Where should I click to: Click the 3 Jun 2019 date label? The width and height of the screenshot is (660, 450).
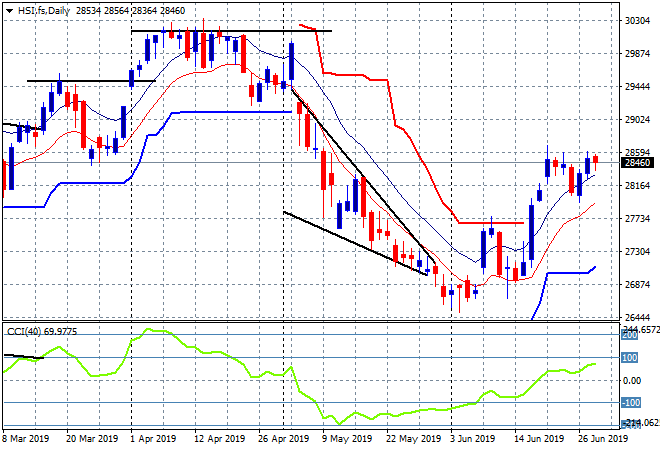click(x=473, y=439)
